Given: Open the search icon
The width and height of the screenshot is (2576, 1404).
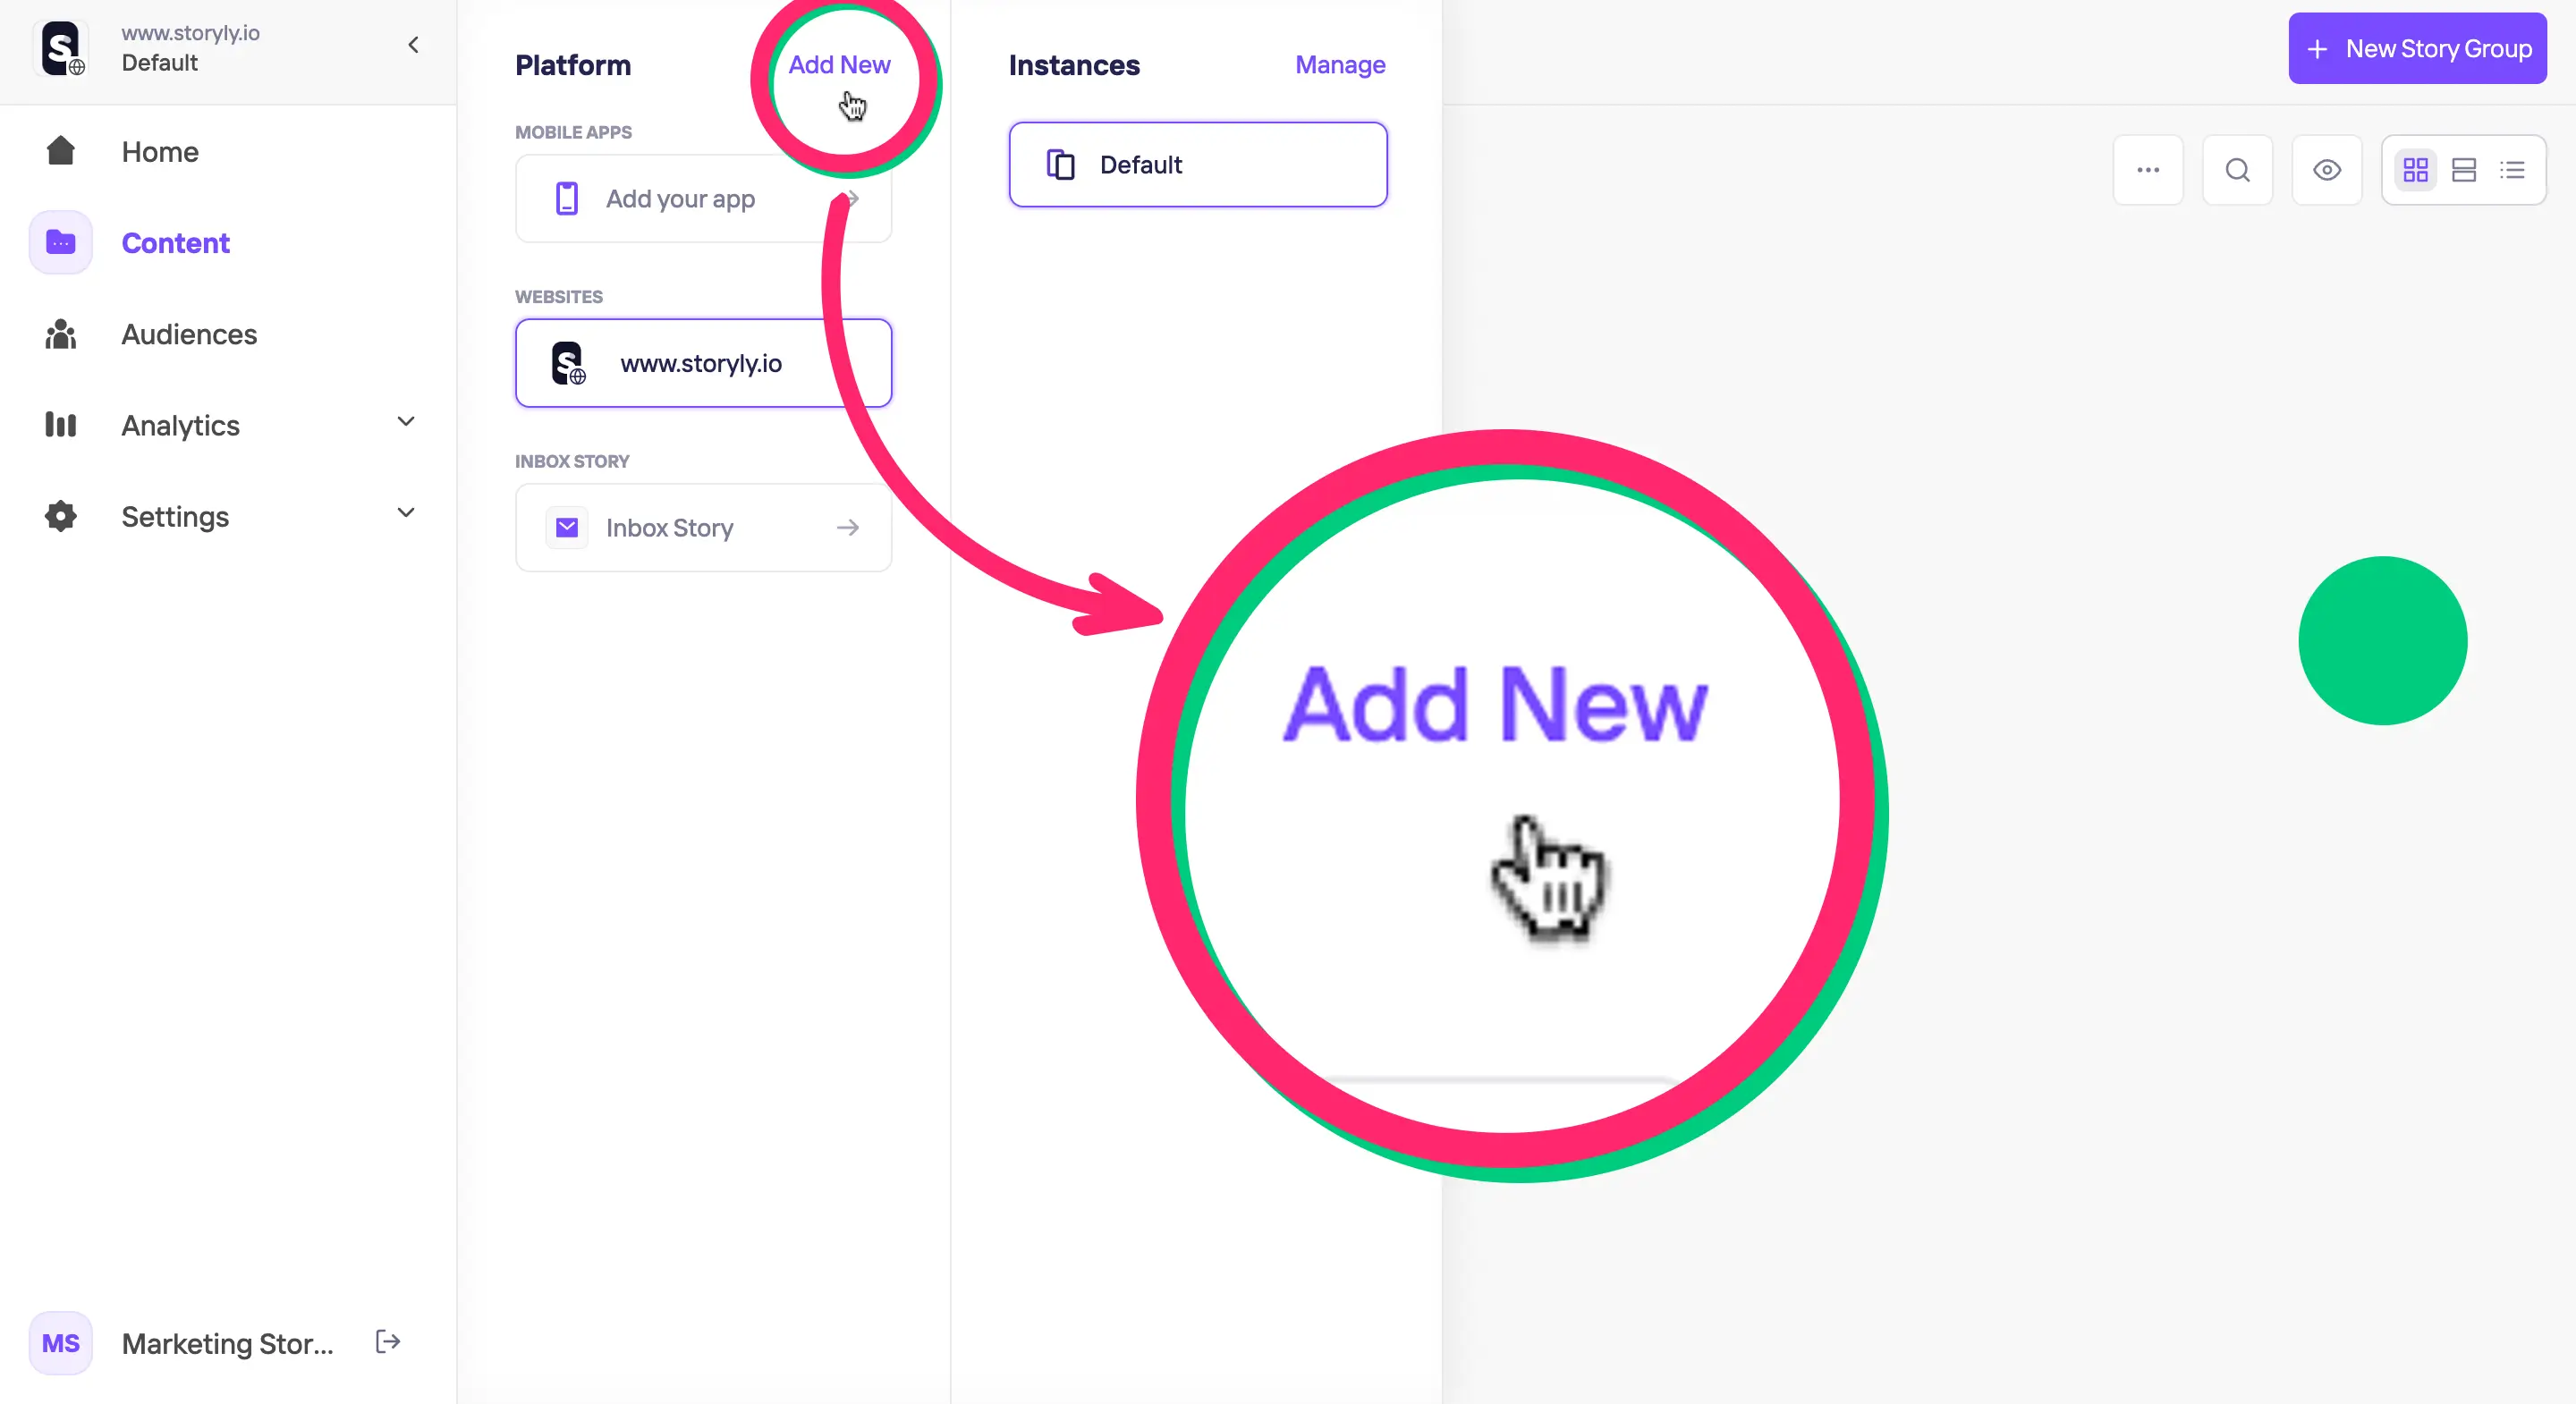Looking at the screenshot, I should tap(2239, 168).
